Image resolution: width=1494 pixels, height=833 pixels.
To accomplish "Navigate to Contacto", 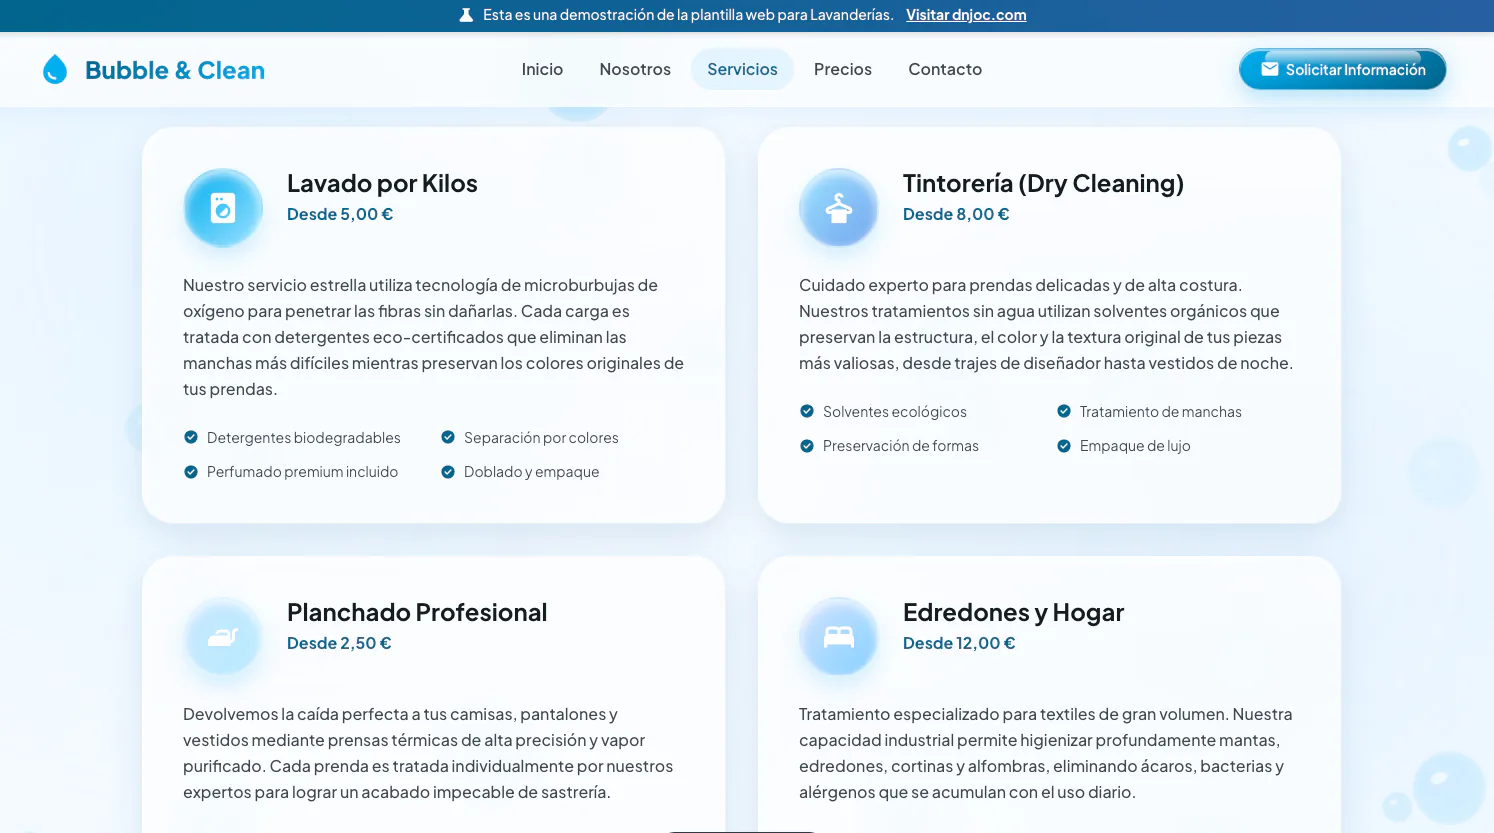I will 945,69.
